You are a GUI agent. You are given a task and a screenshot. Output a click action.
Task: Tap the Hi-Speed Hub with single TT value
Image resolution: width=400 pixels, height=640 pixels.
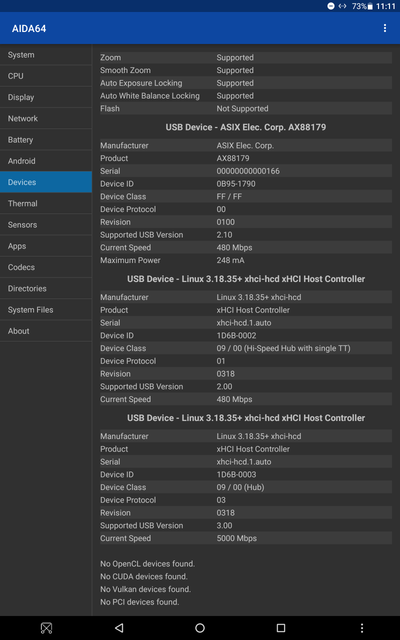283,348
